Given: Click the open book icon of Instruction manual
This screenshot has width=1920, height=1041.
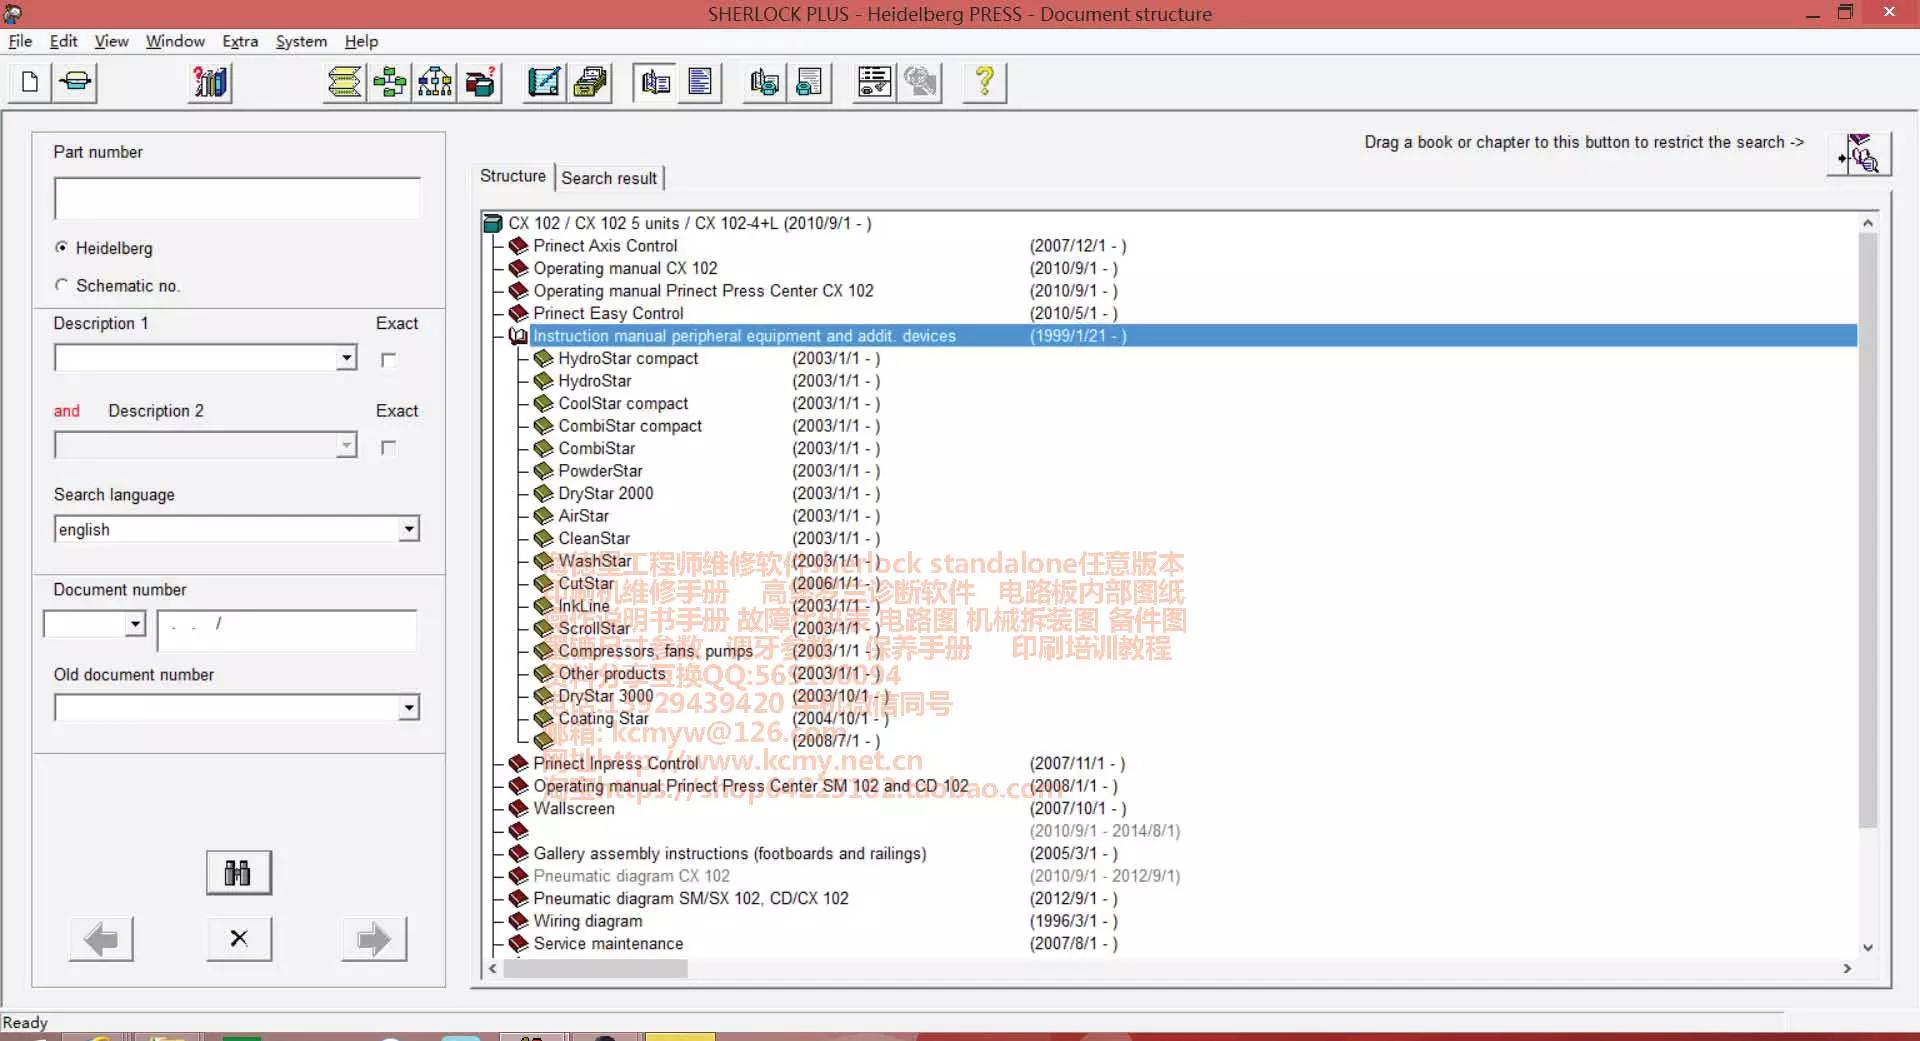Looking at the screenshot, I should 518,336.
